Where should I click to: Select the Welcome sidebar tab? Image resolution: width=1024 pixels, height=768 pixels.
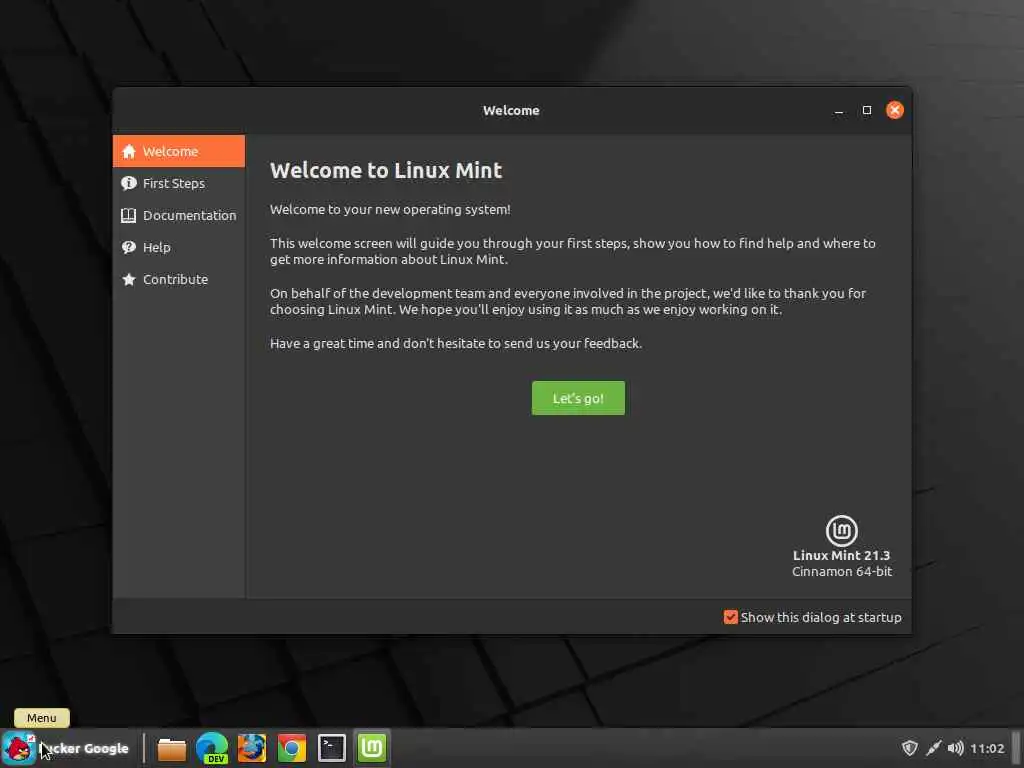pyautogui.click(x=179, y=152)
